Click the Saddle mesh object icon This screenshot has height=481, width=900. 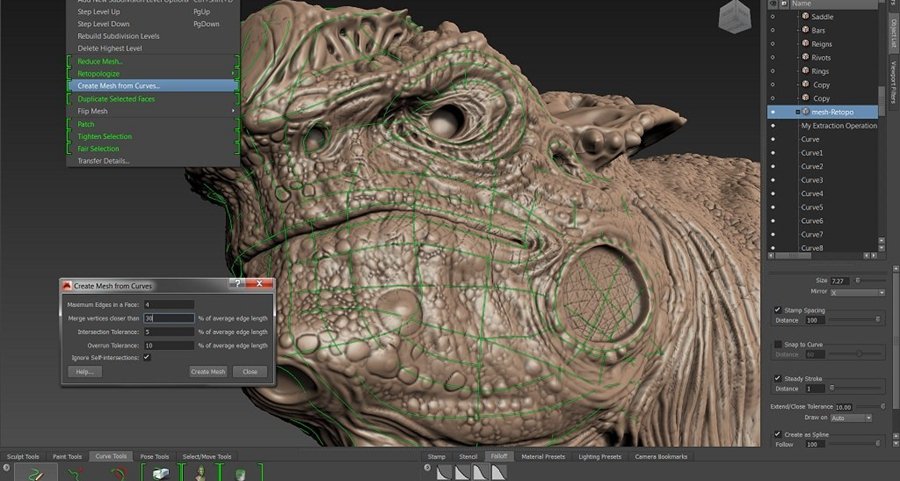805,16
